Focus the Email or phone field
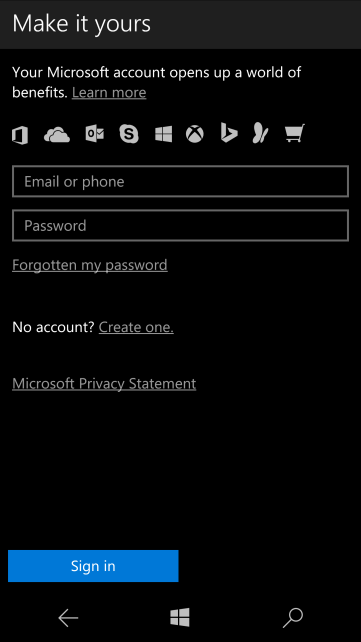The width and height of the screenshot is (361, 642). pos(180,181)
